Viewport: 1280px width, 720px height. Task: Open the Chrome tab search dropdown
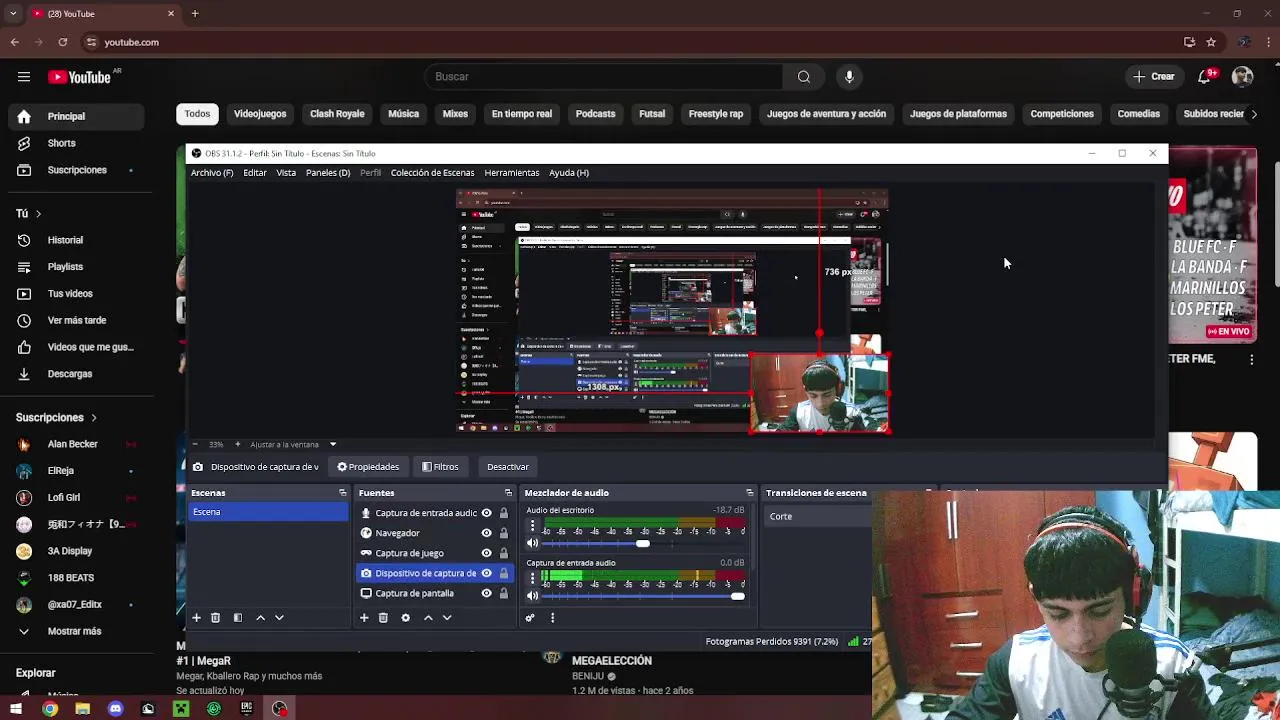tap(14, 13)
